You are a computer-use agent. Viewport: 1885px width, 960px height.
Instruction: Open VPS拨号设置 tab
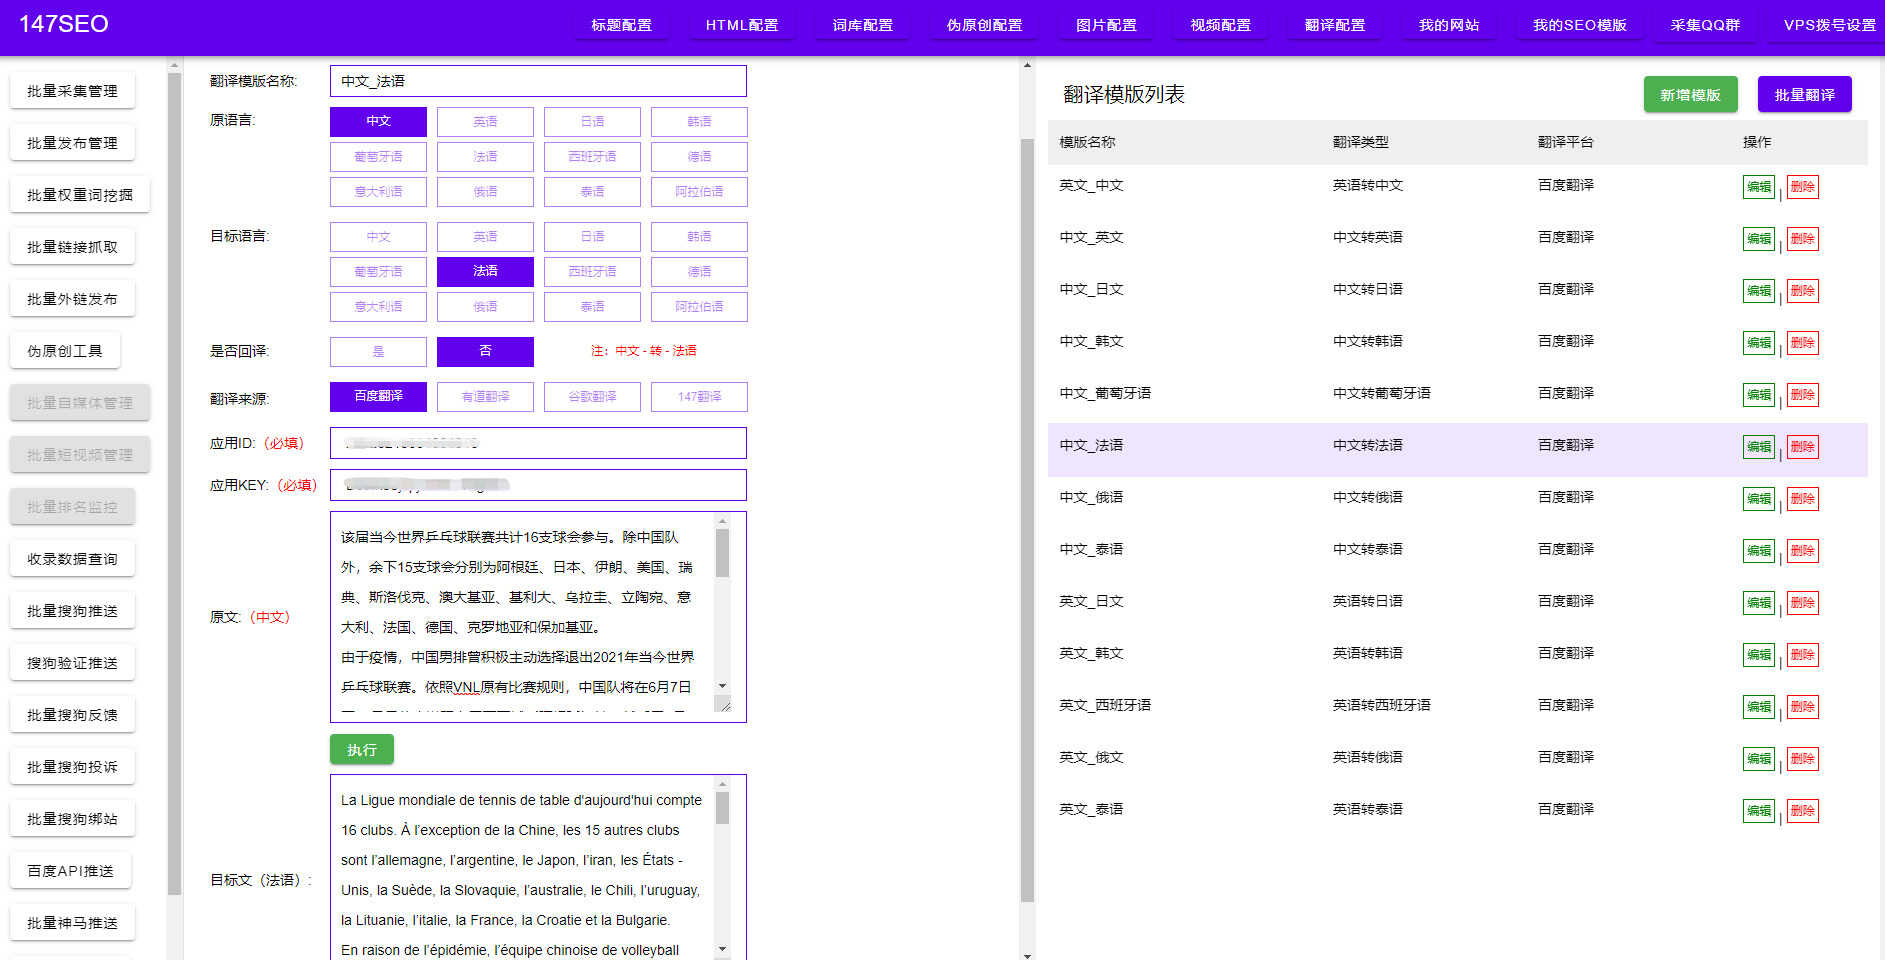coord(1830,25)
